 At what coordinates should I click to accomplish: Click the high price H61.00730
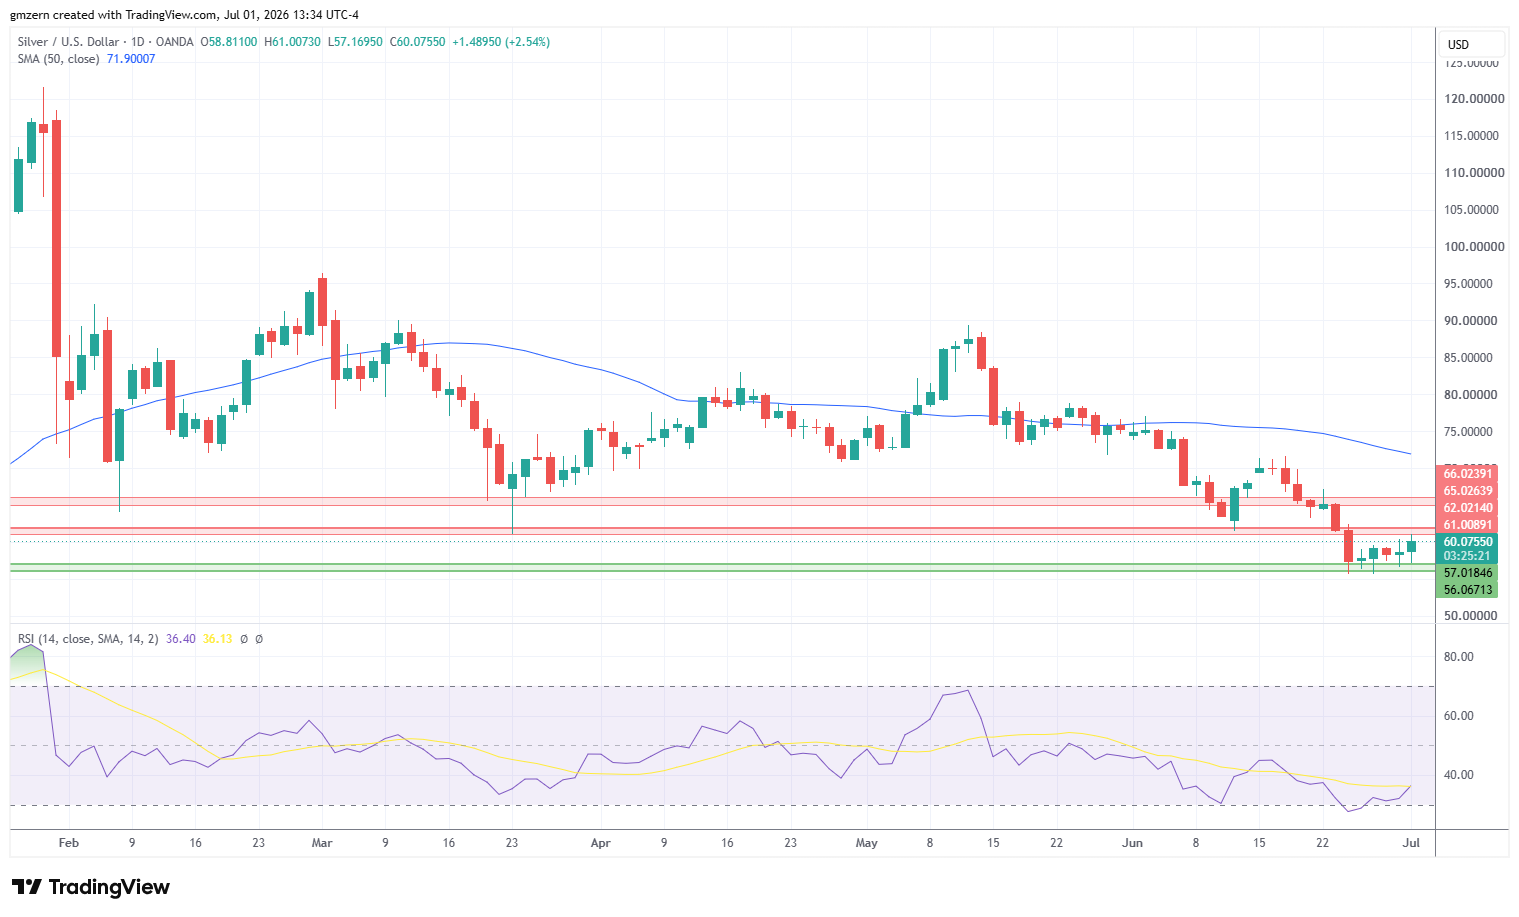(x=292, y=42)
